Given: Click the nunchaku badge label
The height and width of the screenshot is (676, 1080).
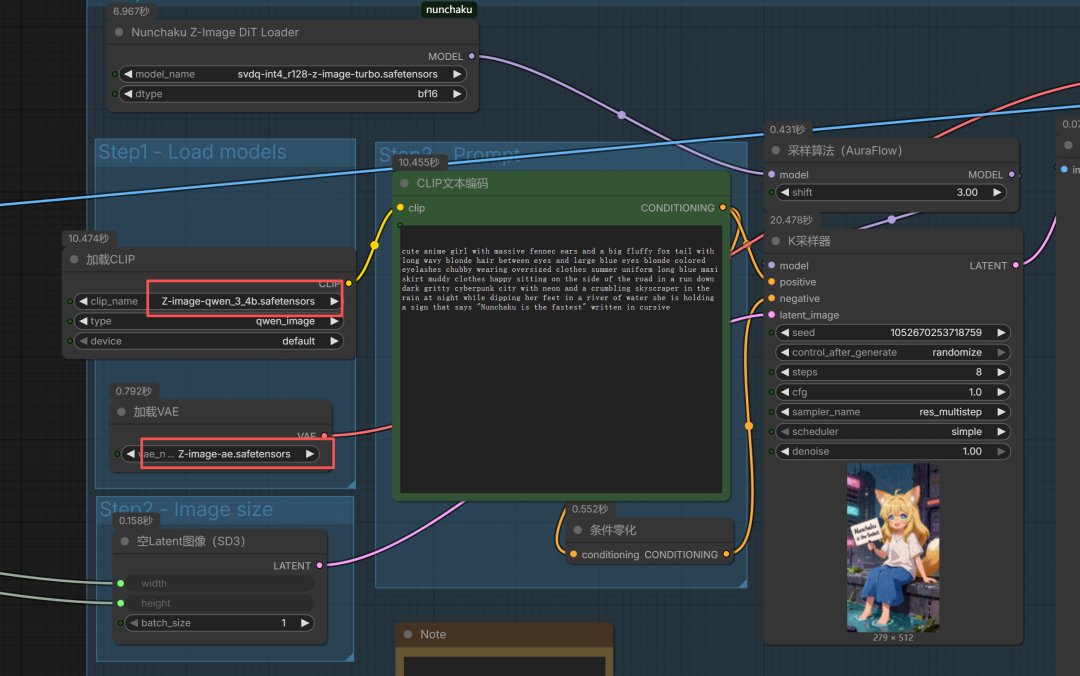Looking at the screenshot, I should [x=449, y=10].
